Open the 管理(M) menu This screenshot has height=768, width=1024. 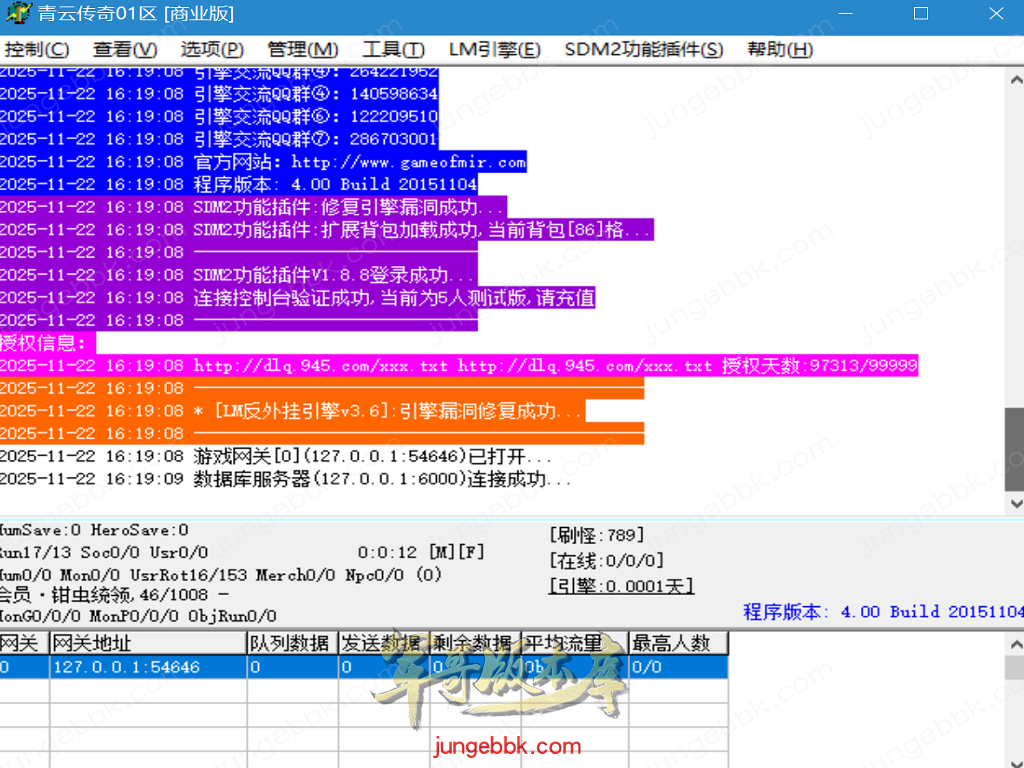point(303,50)
